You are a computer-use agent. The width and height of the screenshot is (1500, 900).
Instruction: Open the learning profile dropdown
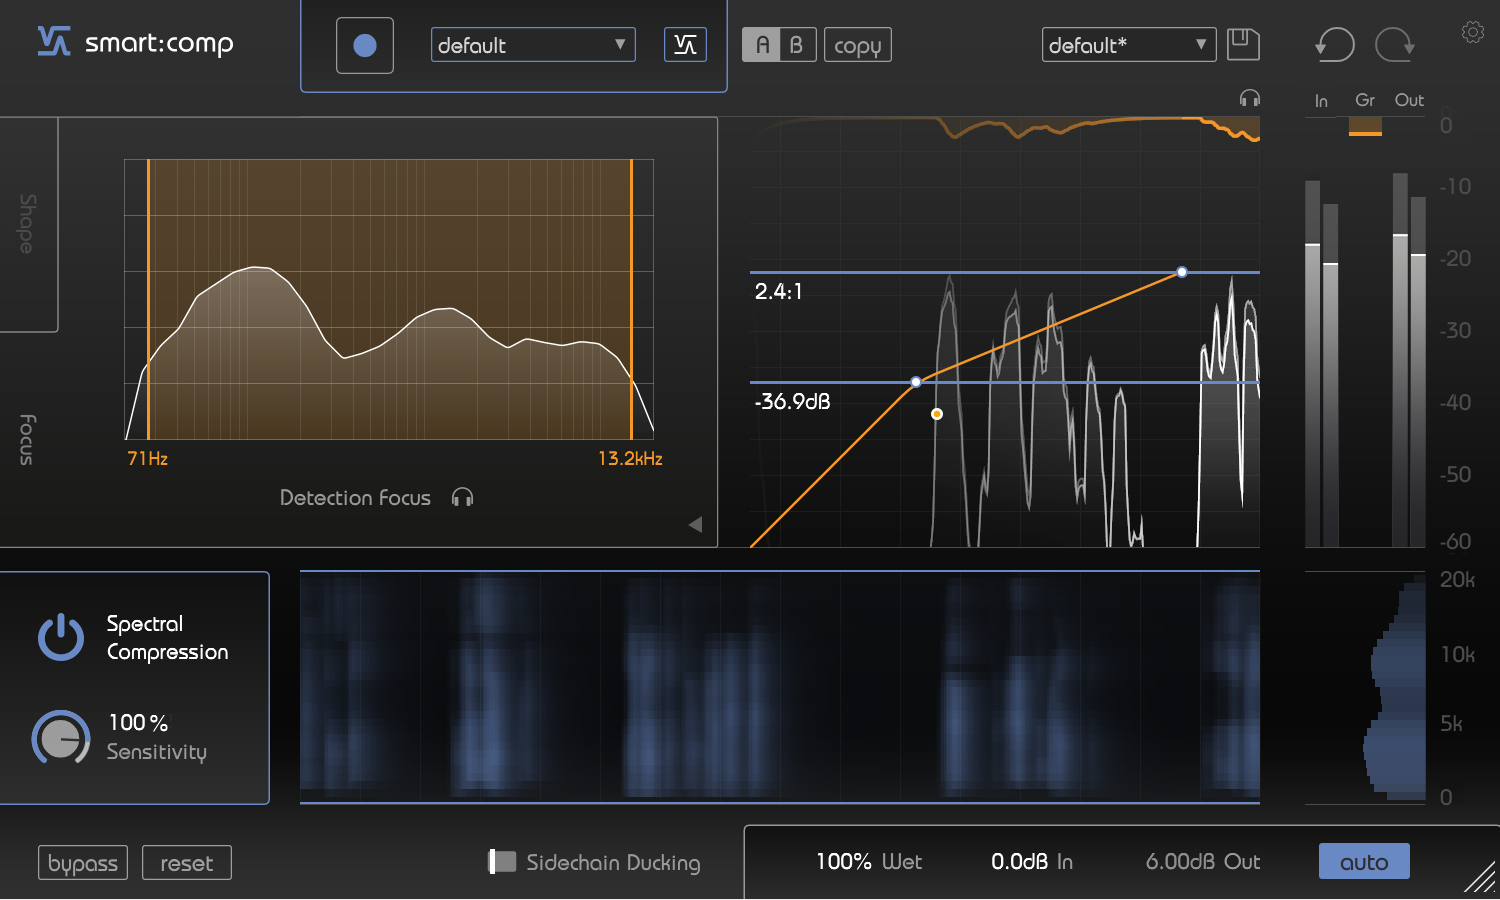532,44
